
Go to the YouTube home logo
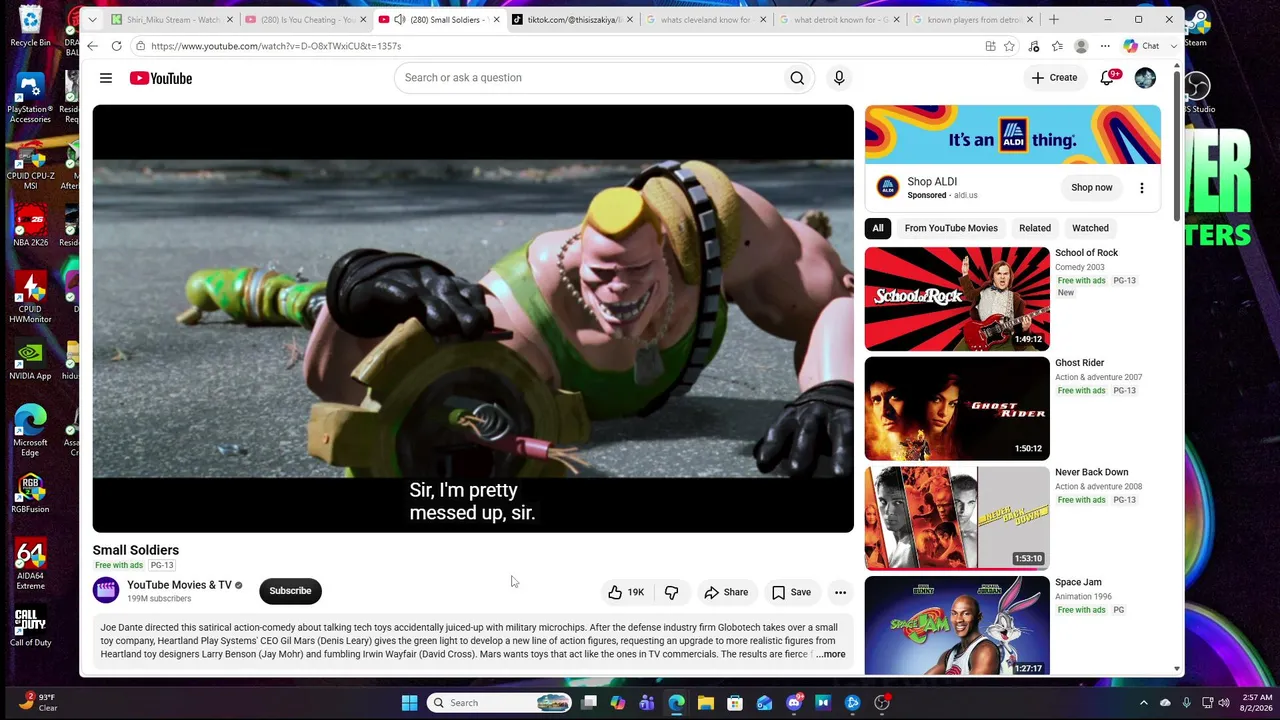pos(161,78)
